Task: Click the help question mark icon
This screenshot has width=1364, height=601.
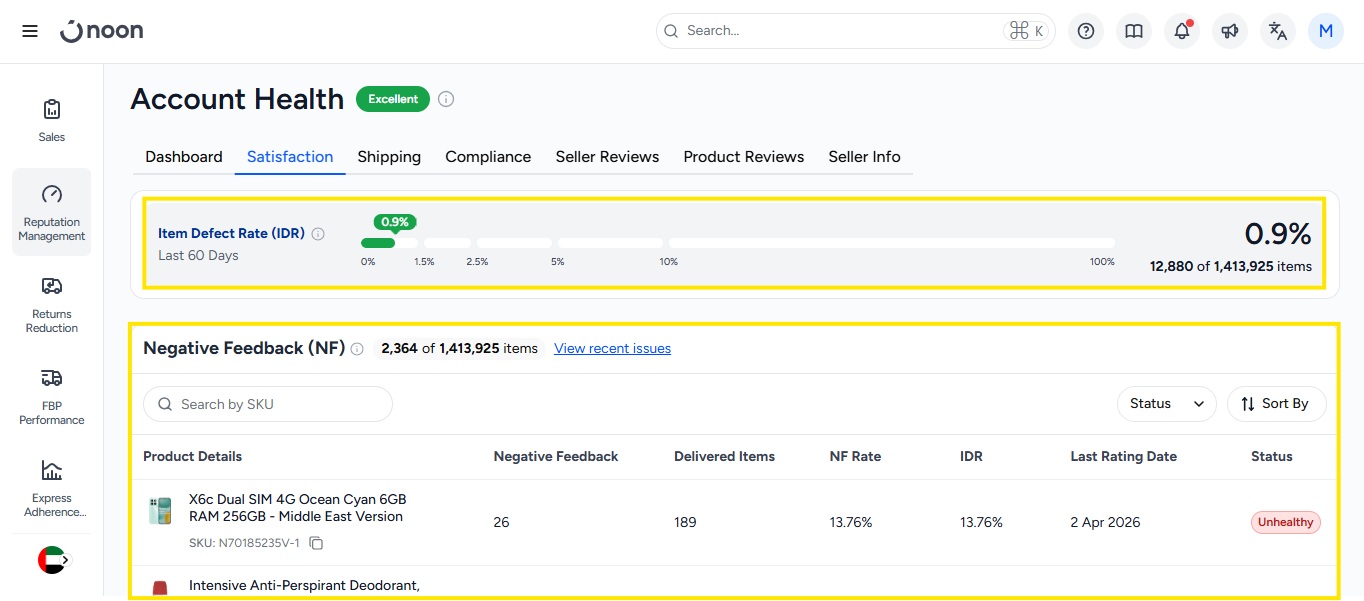Action: [1086, 31]
